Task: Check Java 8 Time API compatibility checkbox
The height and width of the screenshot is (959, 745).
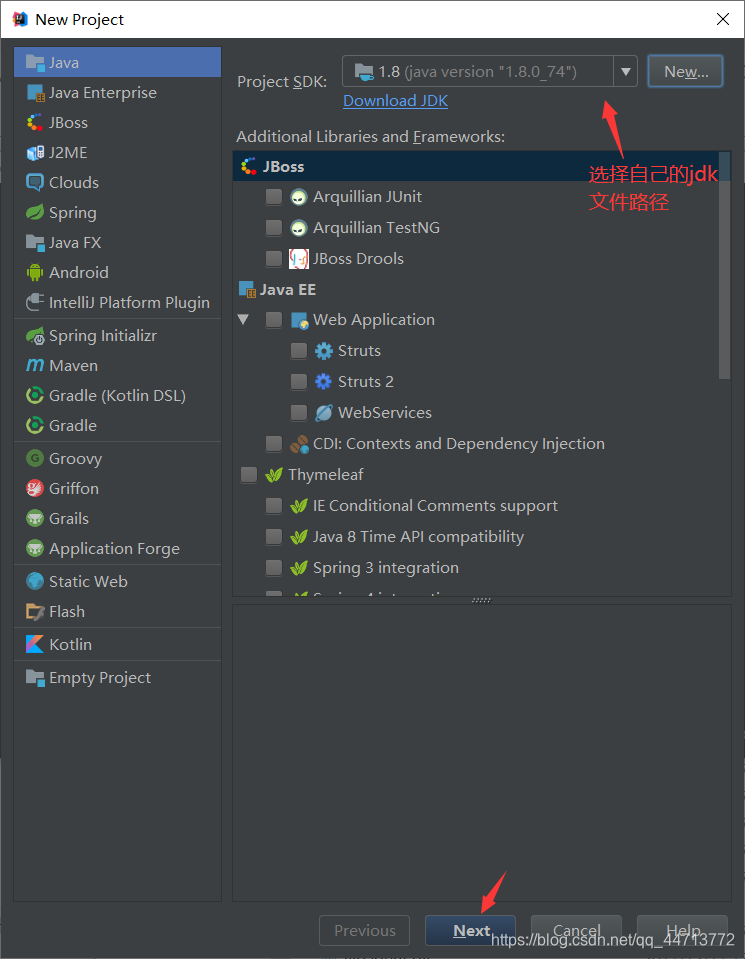Action: pyautogui.click(x=273, y=537)
